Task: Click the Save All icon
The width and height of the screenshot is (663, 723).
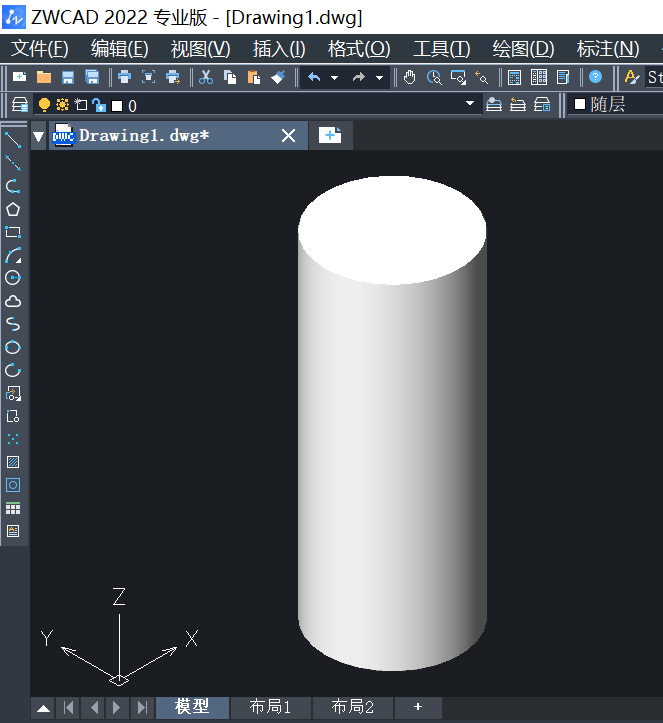Action: [92, 77]
